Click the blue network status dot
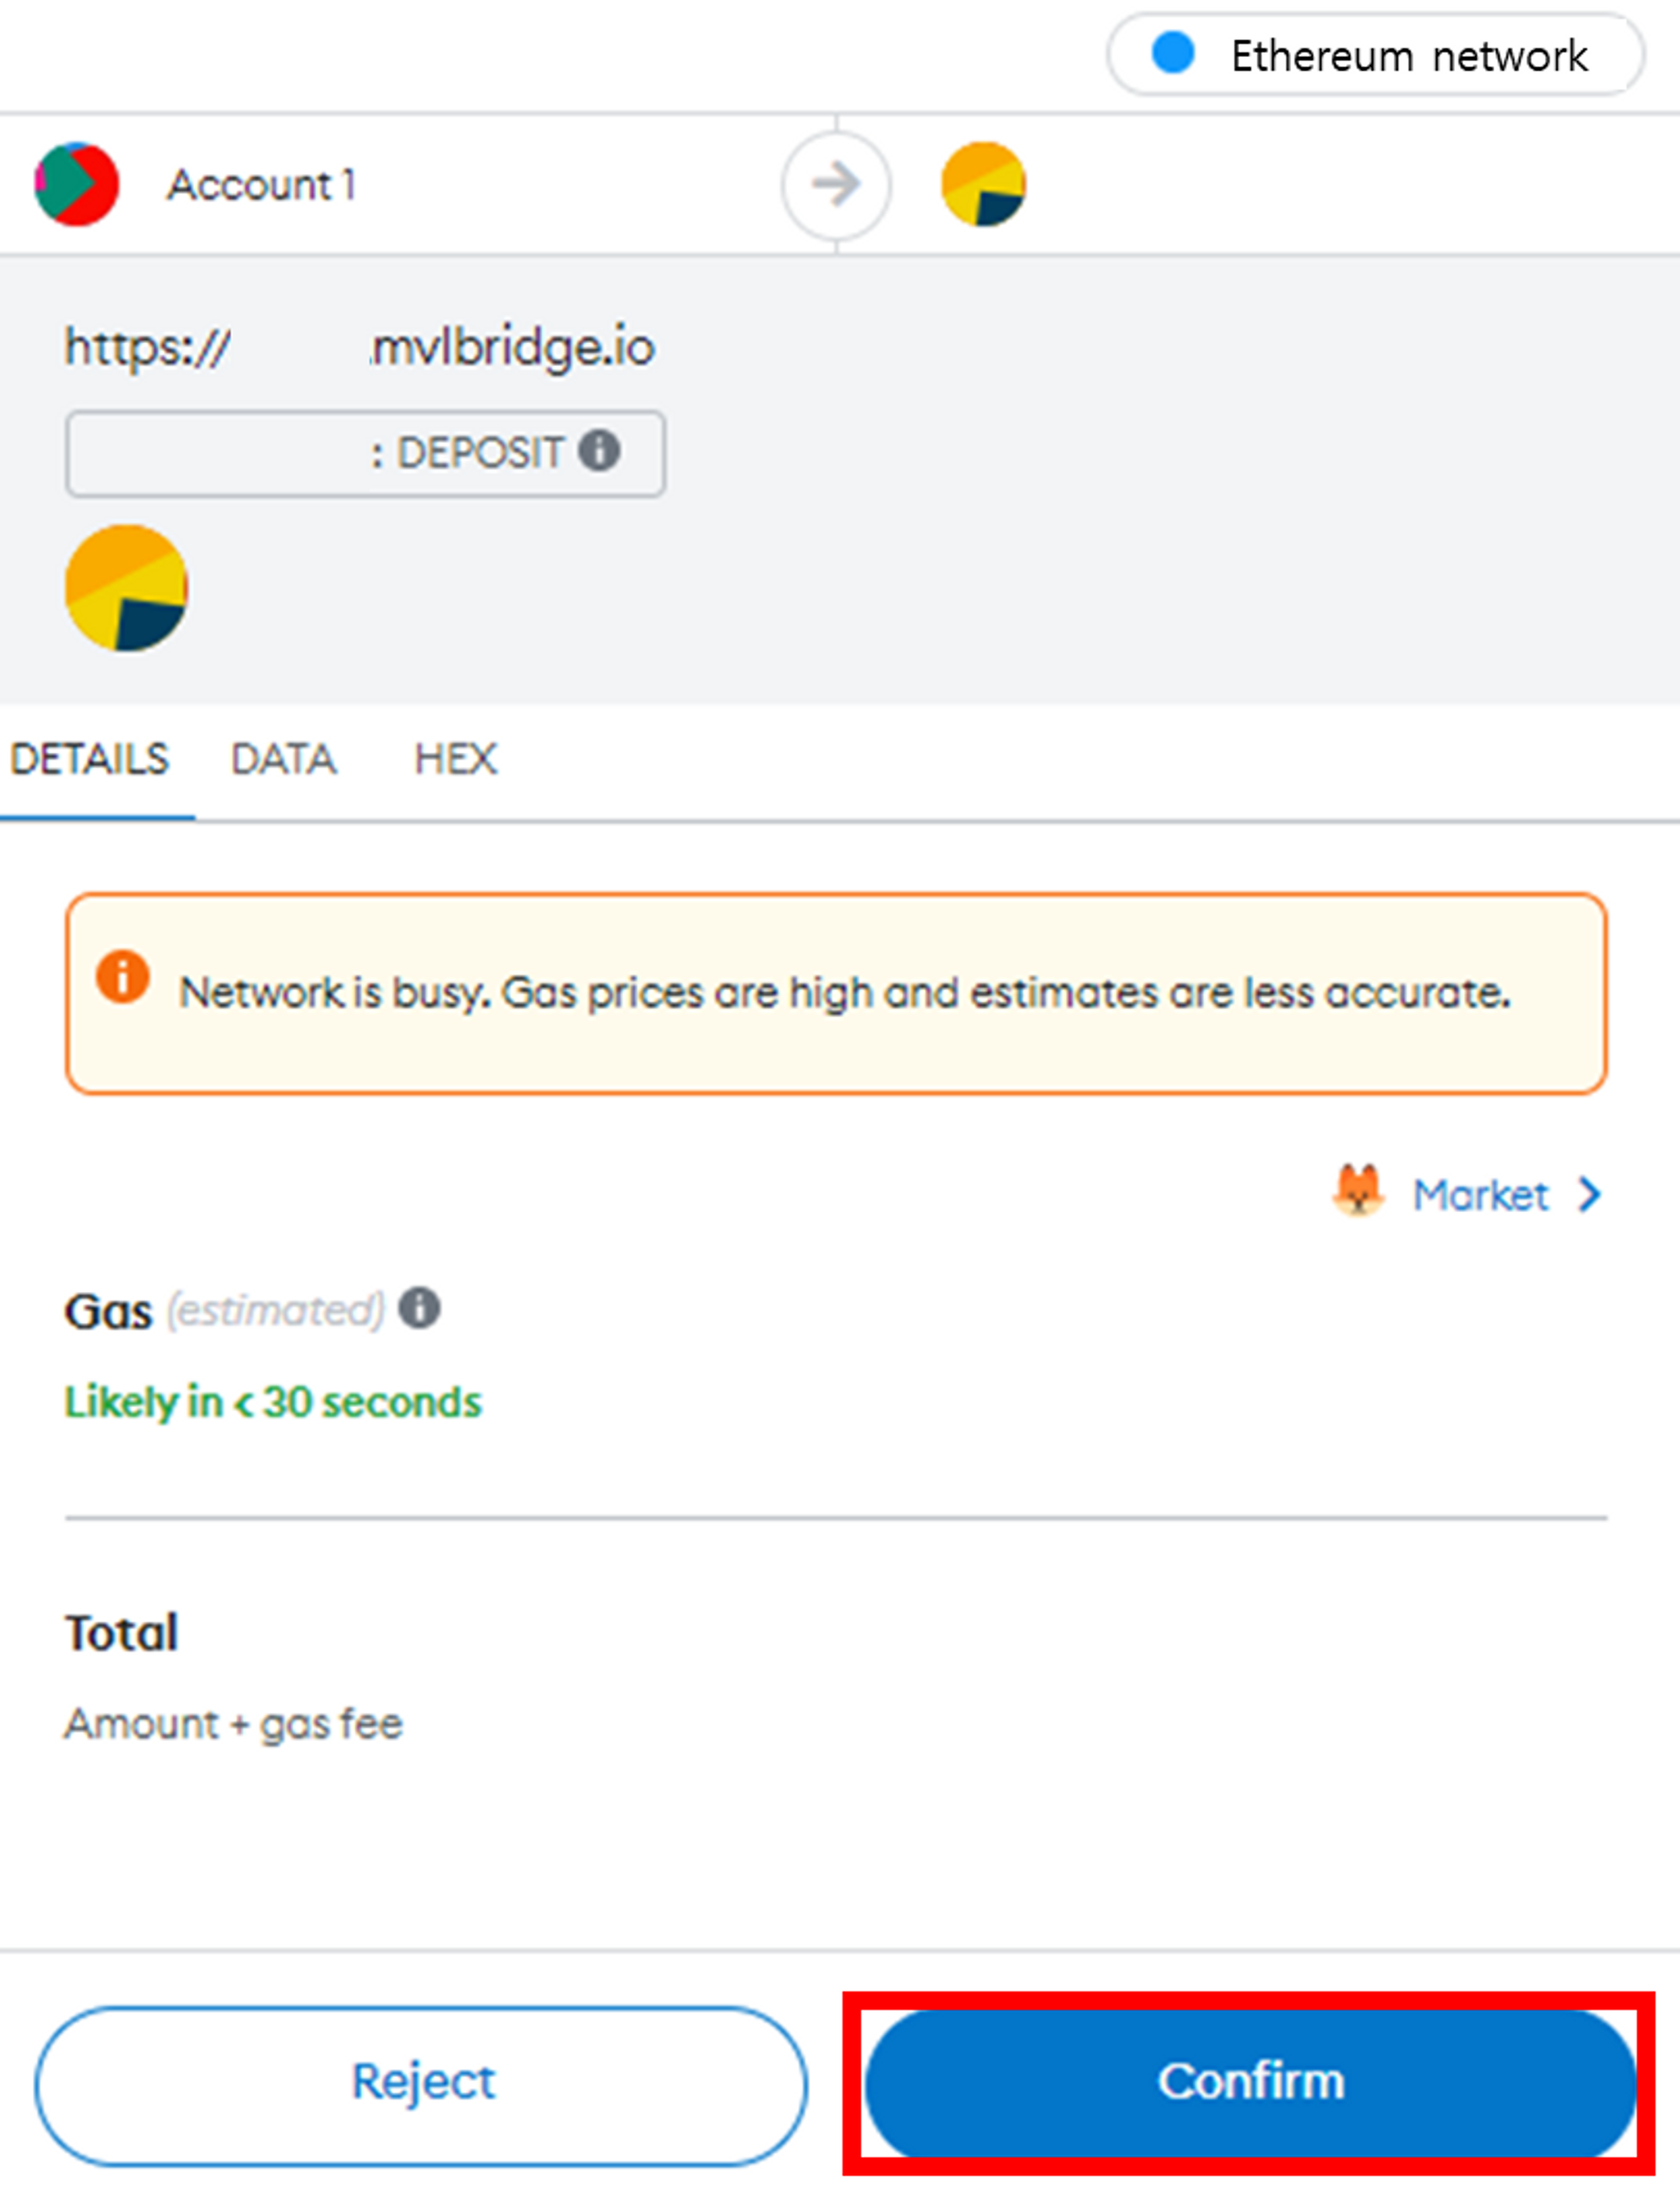This screenshot has height=2209, width=1680. [x=1173, y=53]
